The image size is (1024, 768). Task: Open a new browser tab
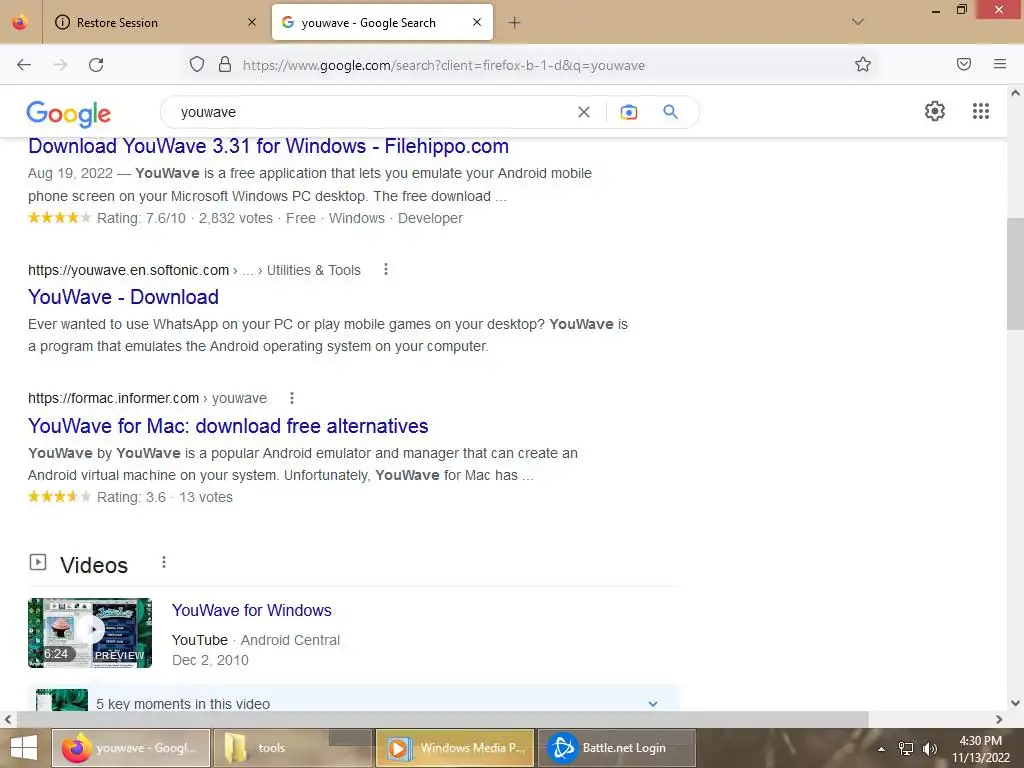515,23
